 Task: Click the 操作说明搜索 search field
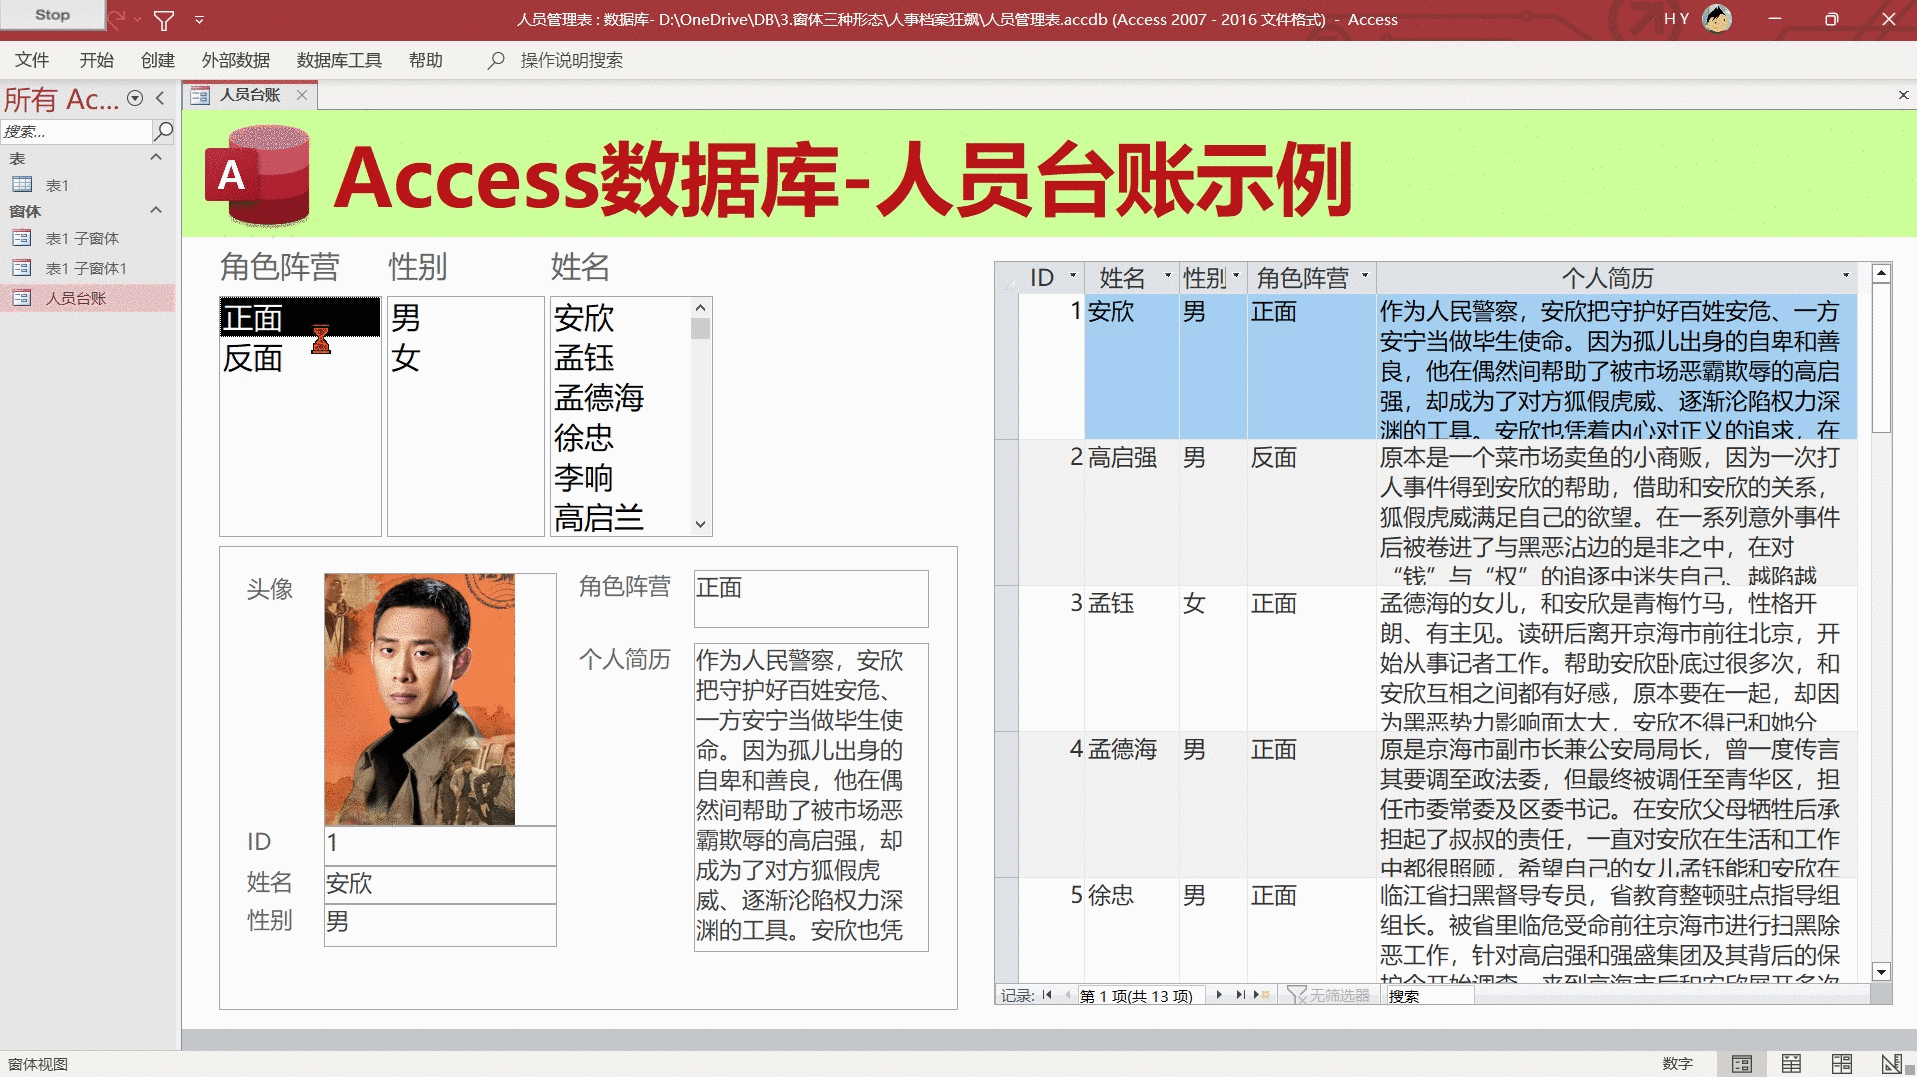point(572,60)
